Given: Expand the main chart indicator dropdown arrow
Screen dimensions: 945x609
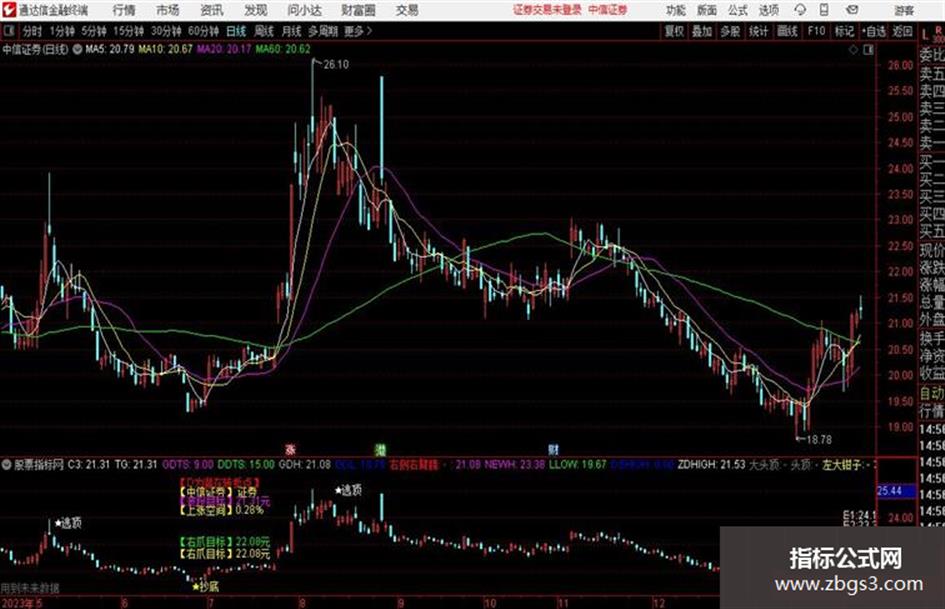Looking at the screenshot, I should pyautogui.click(x=78, y=49).
